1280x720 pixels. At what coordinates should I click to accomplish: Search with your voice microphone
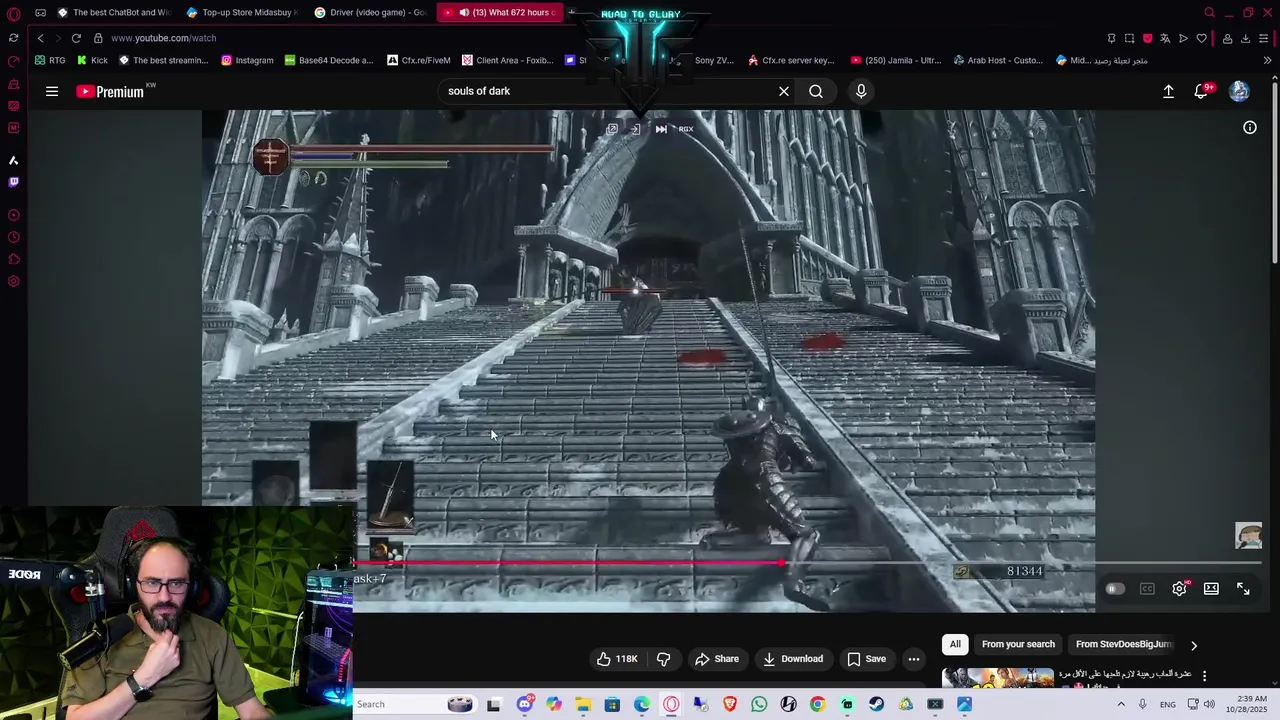point(861,91)
